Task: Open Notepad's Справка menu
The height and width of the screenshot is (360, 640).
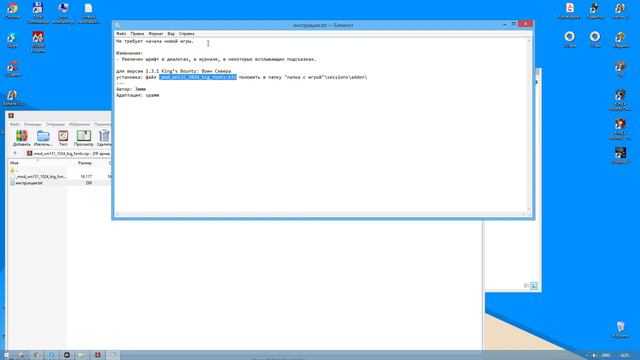Action: point(187,33)
